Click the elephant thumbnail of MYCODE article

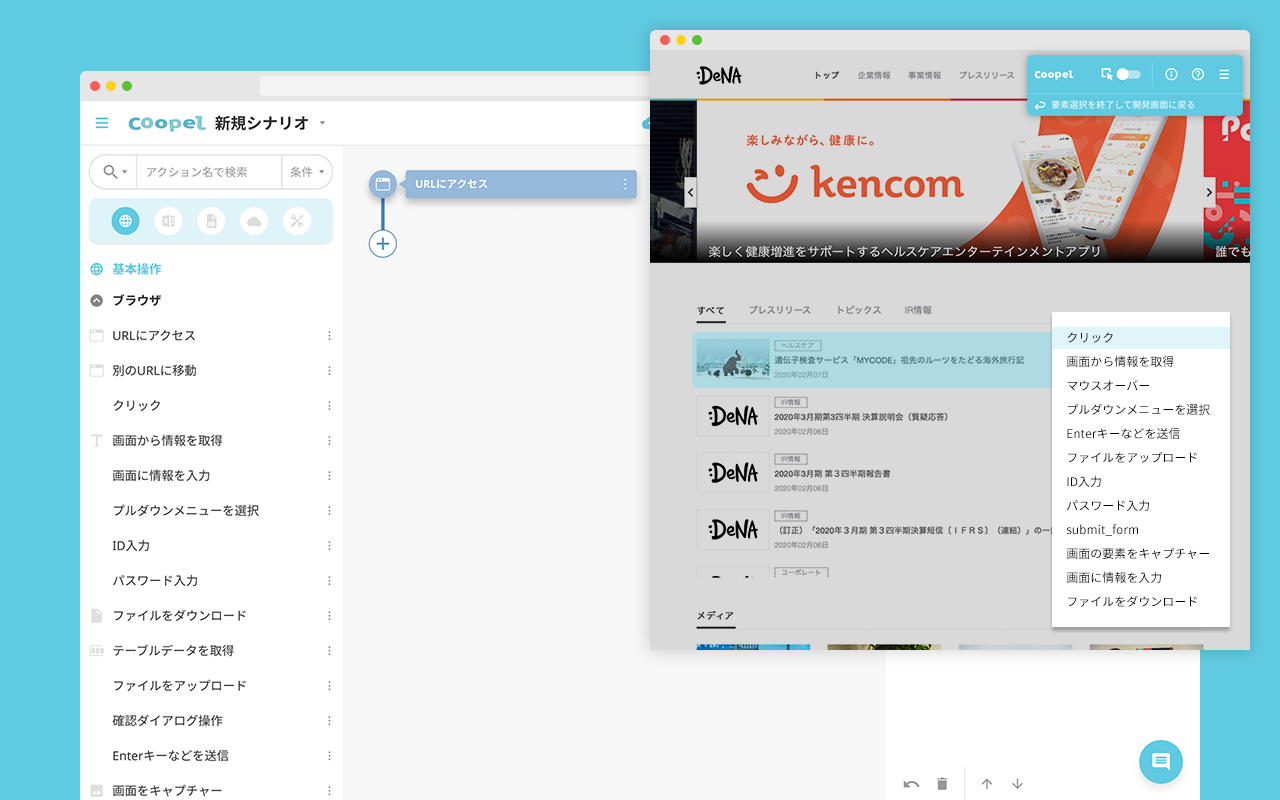(733, 359)
